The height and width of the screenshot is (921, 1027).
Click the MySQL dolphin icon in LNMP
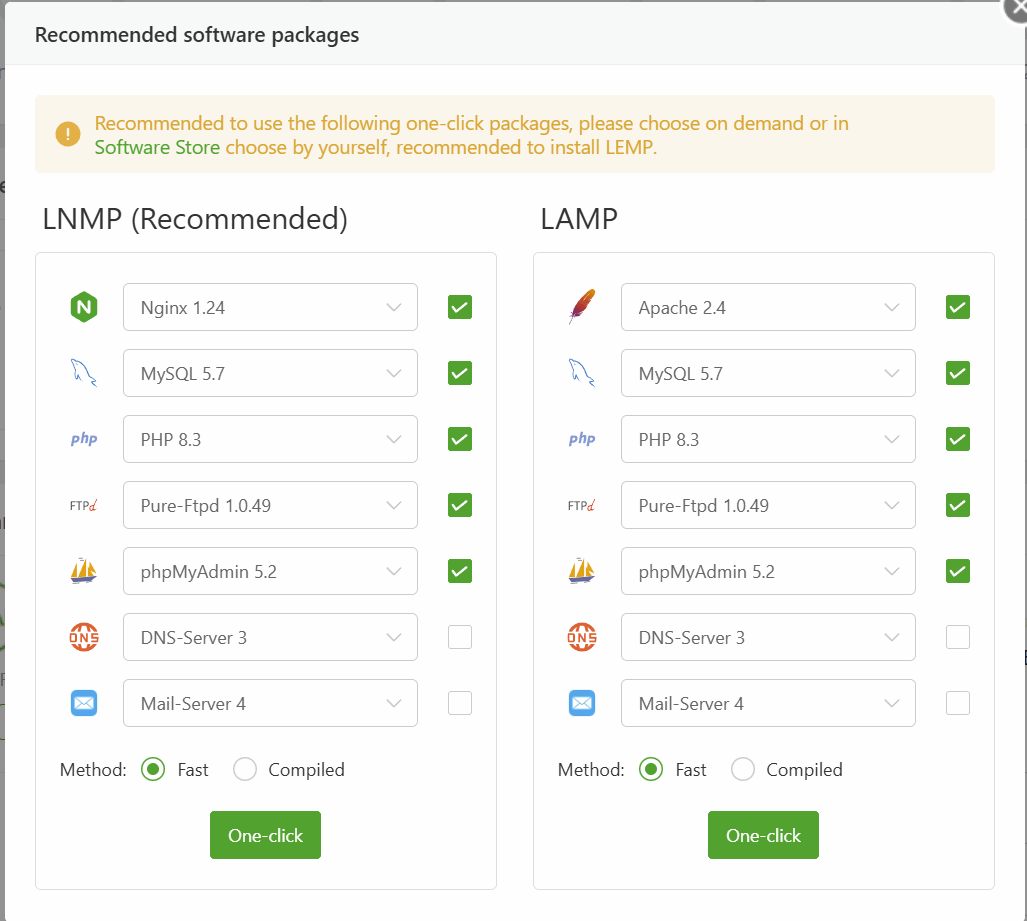click(84, 373)
